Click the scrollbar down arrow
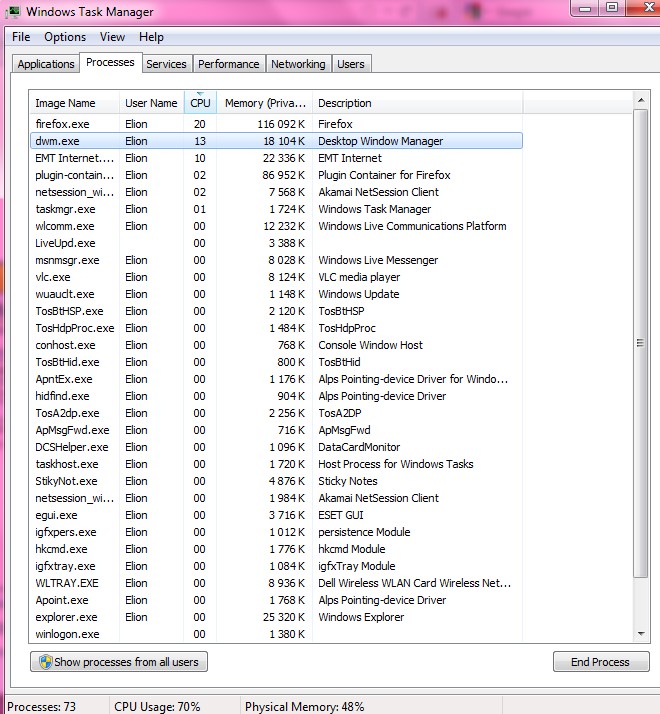 (x=641, y=633)
